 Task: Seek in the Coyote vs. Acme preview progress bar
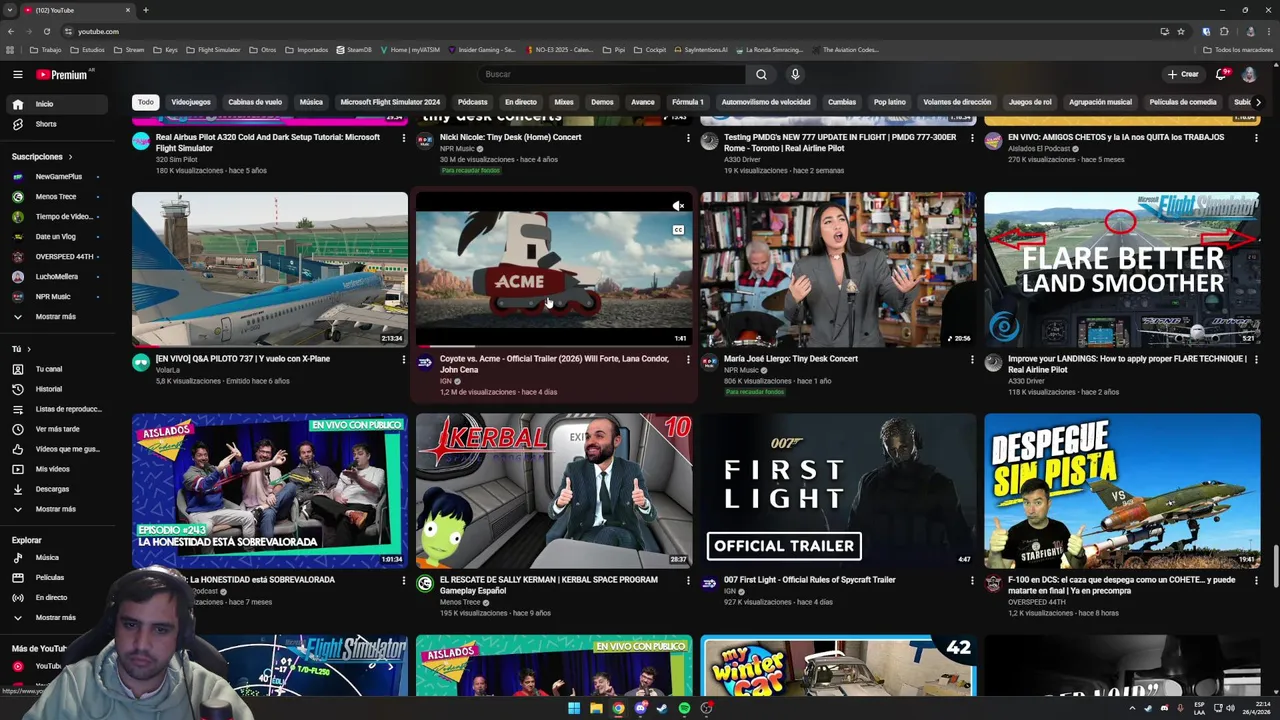point(554,346)
